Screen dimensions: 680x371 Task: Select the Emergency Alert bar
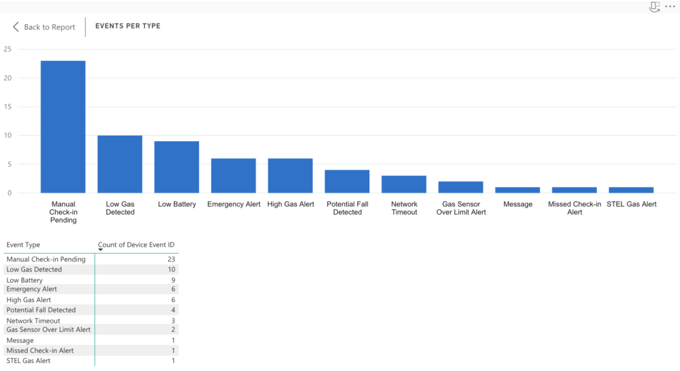pyautogui.click(x=233, y=176)
